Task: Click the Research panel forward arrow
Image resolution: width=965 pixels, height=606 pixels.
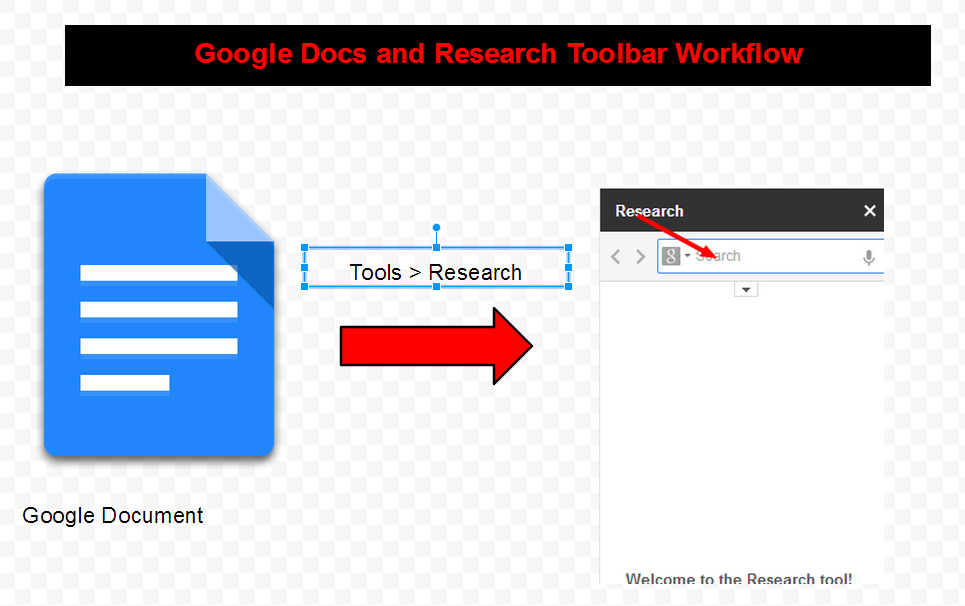Action: pos(640,257)
